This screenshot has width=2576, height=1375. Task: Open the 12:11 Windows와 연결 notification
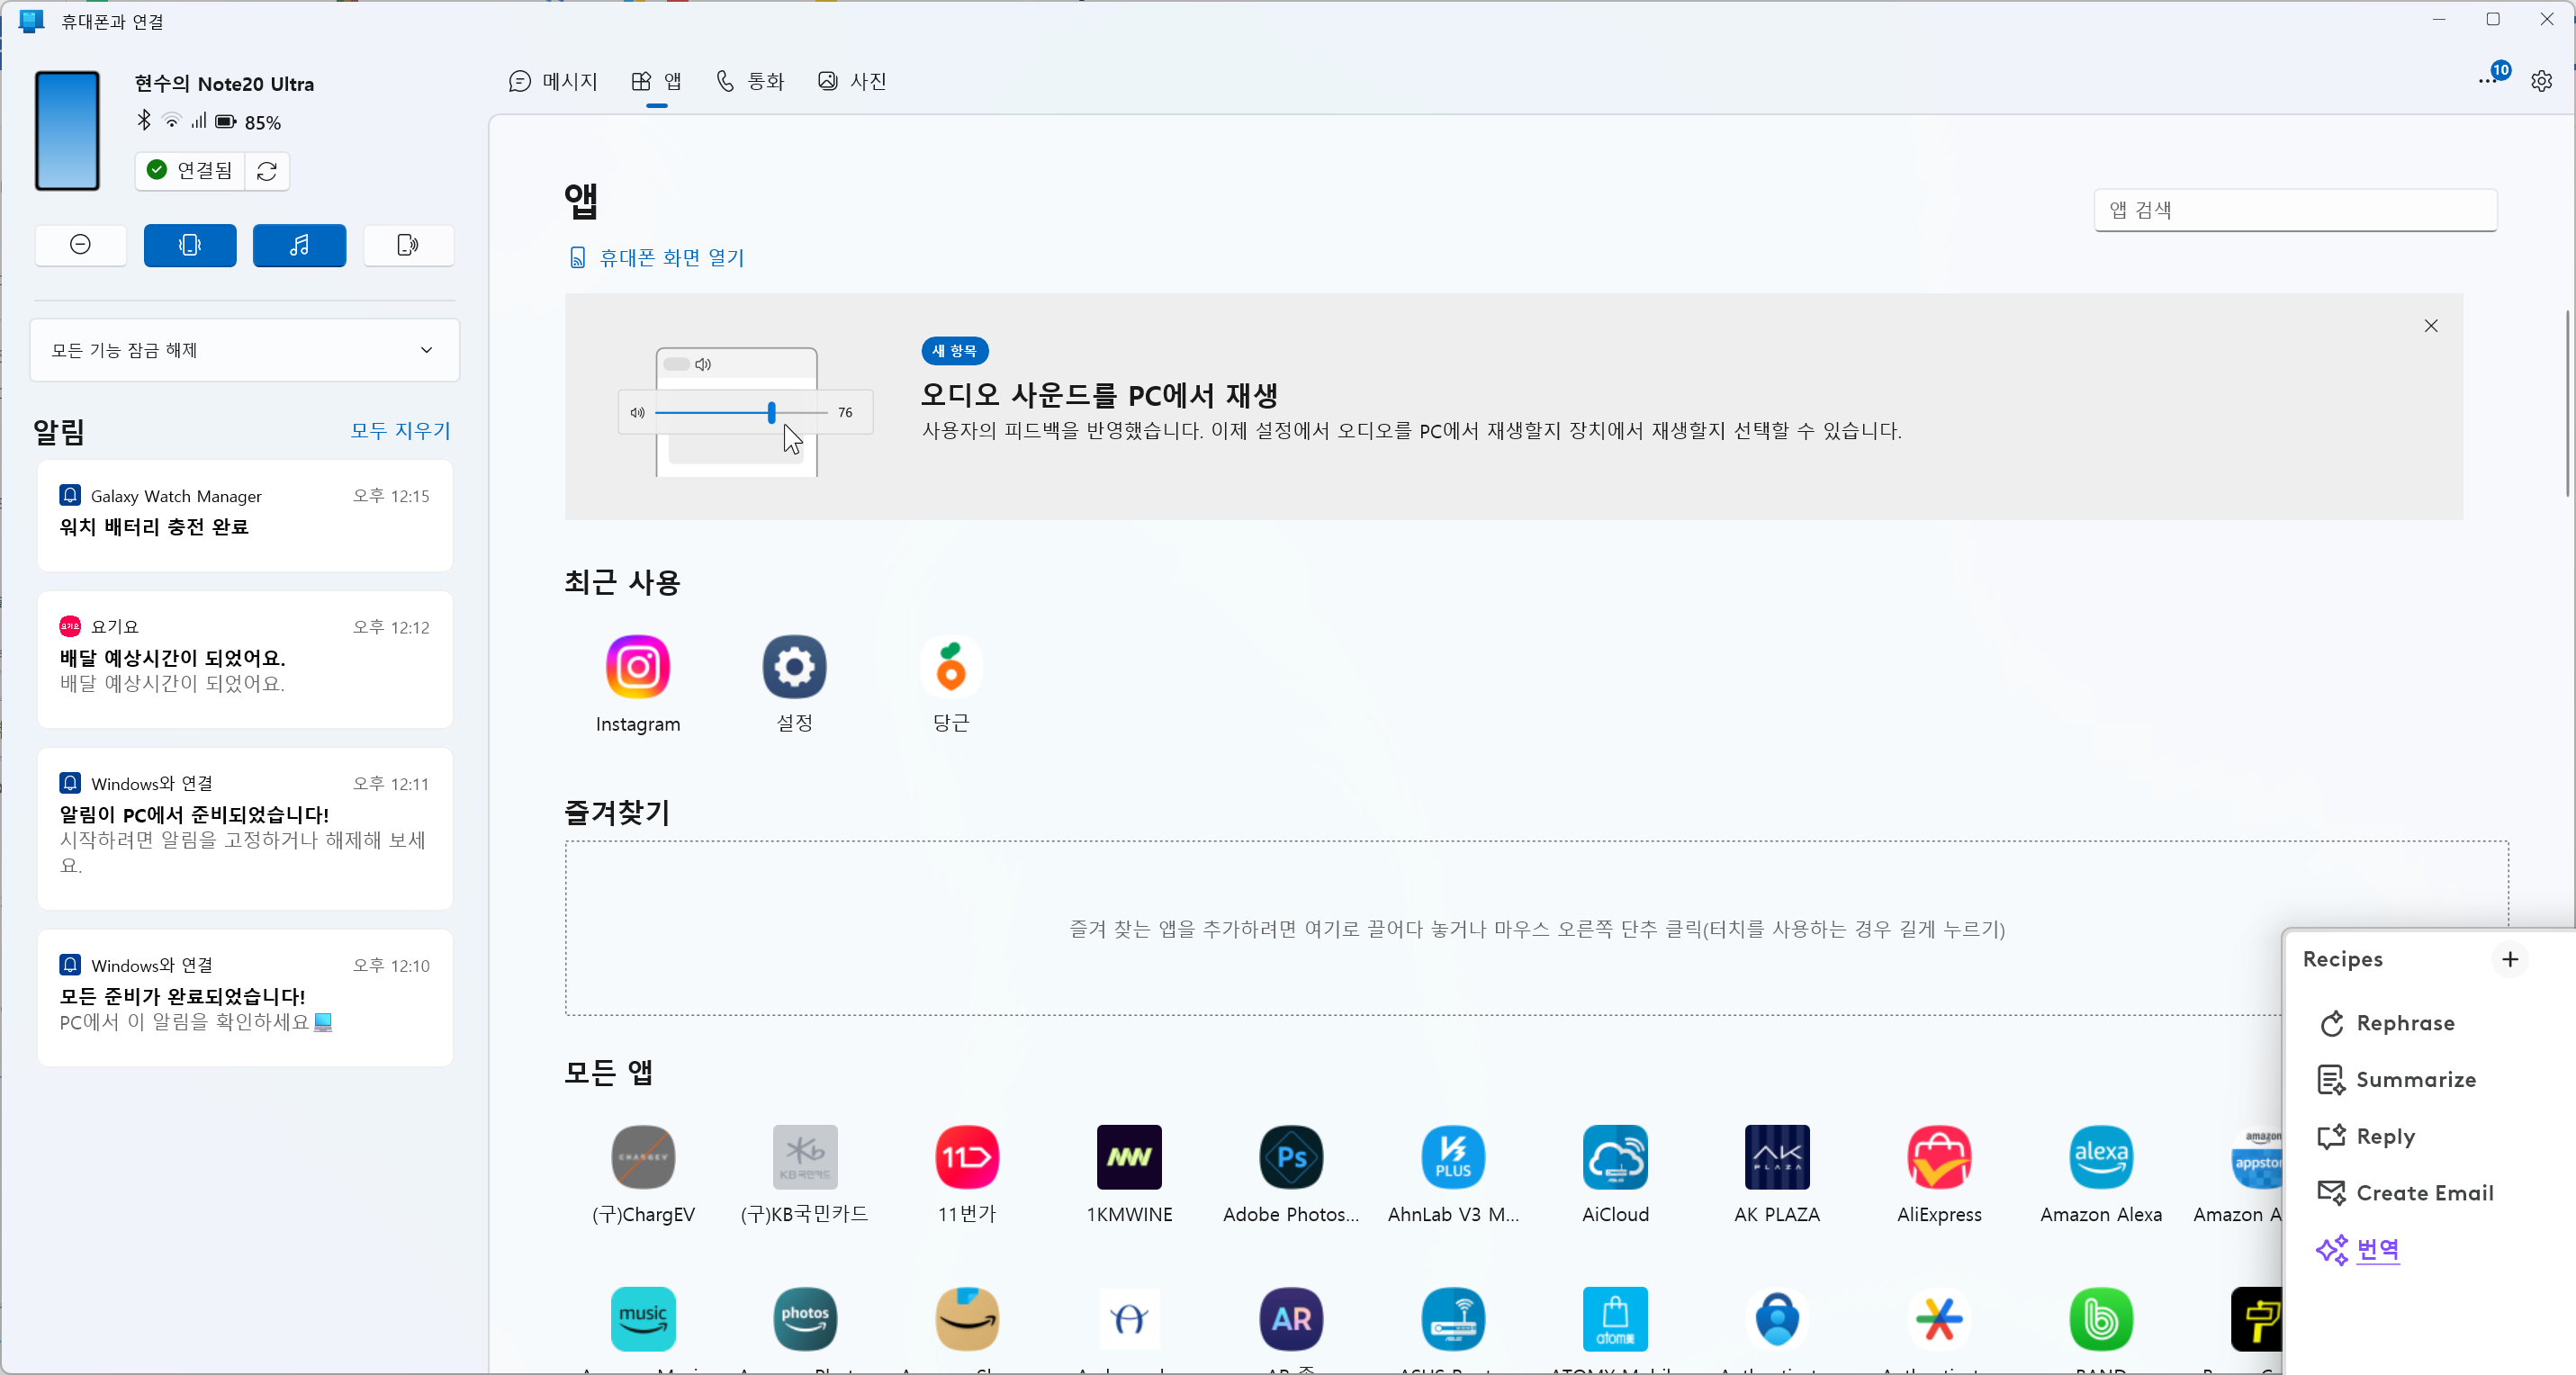pyautogui.click(x=245, y=828)
